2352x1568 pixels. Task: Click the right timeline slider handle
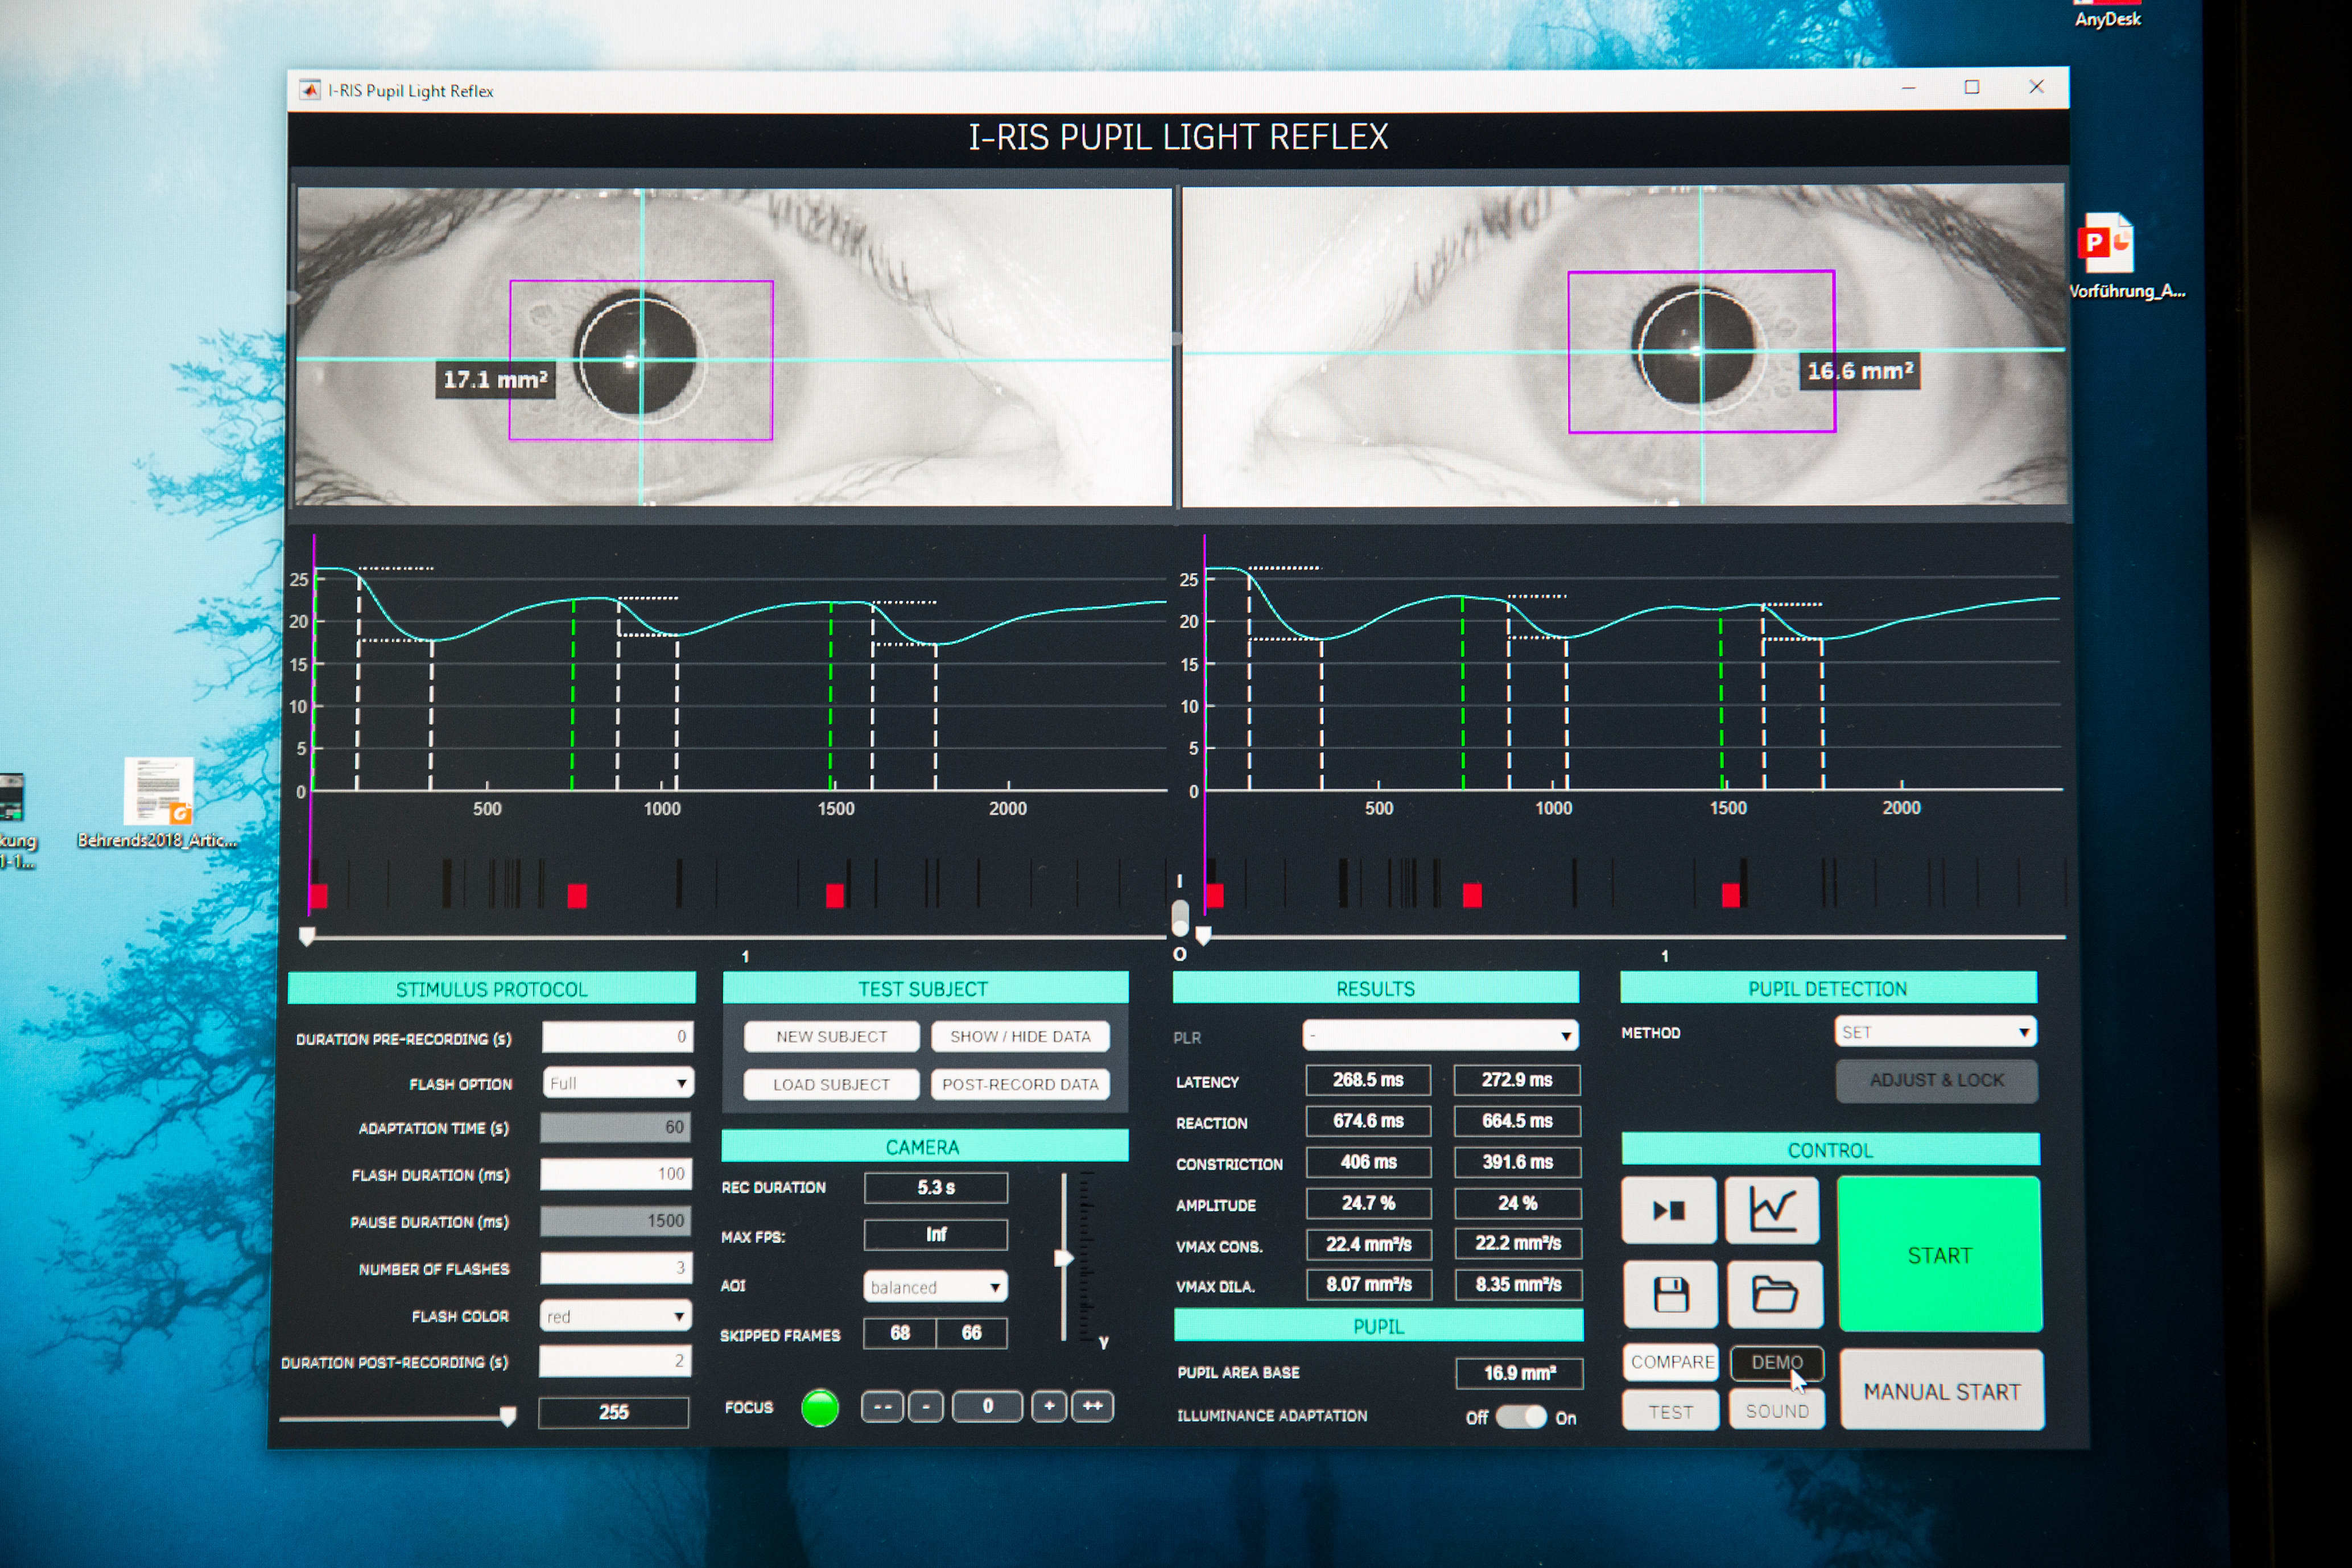tap(1204, 936)
